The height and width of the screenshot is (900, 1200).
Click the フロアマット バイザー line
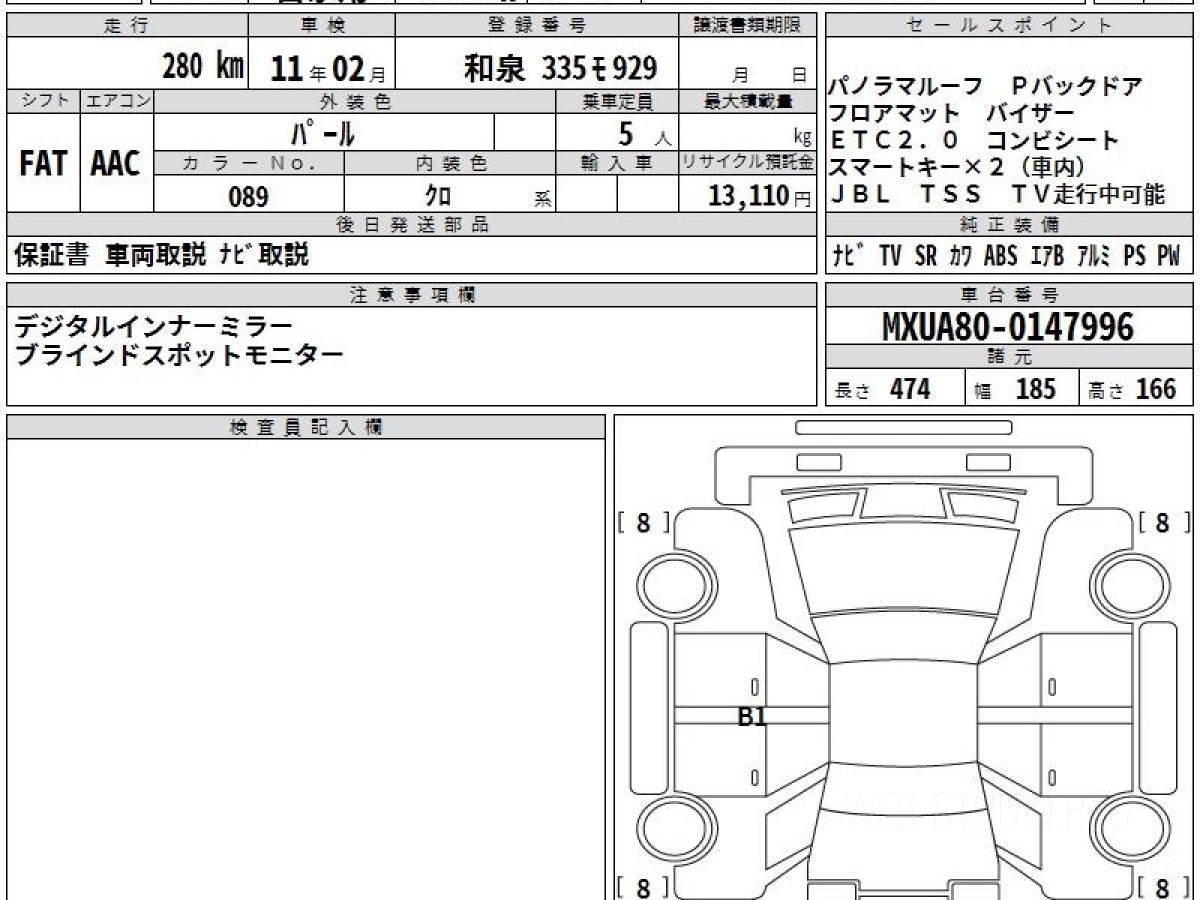coord(952,114)
